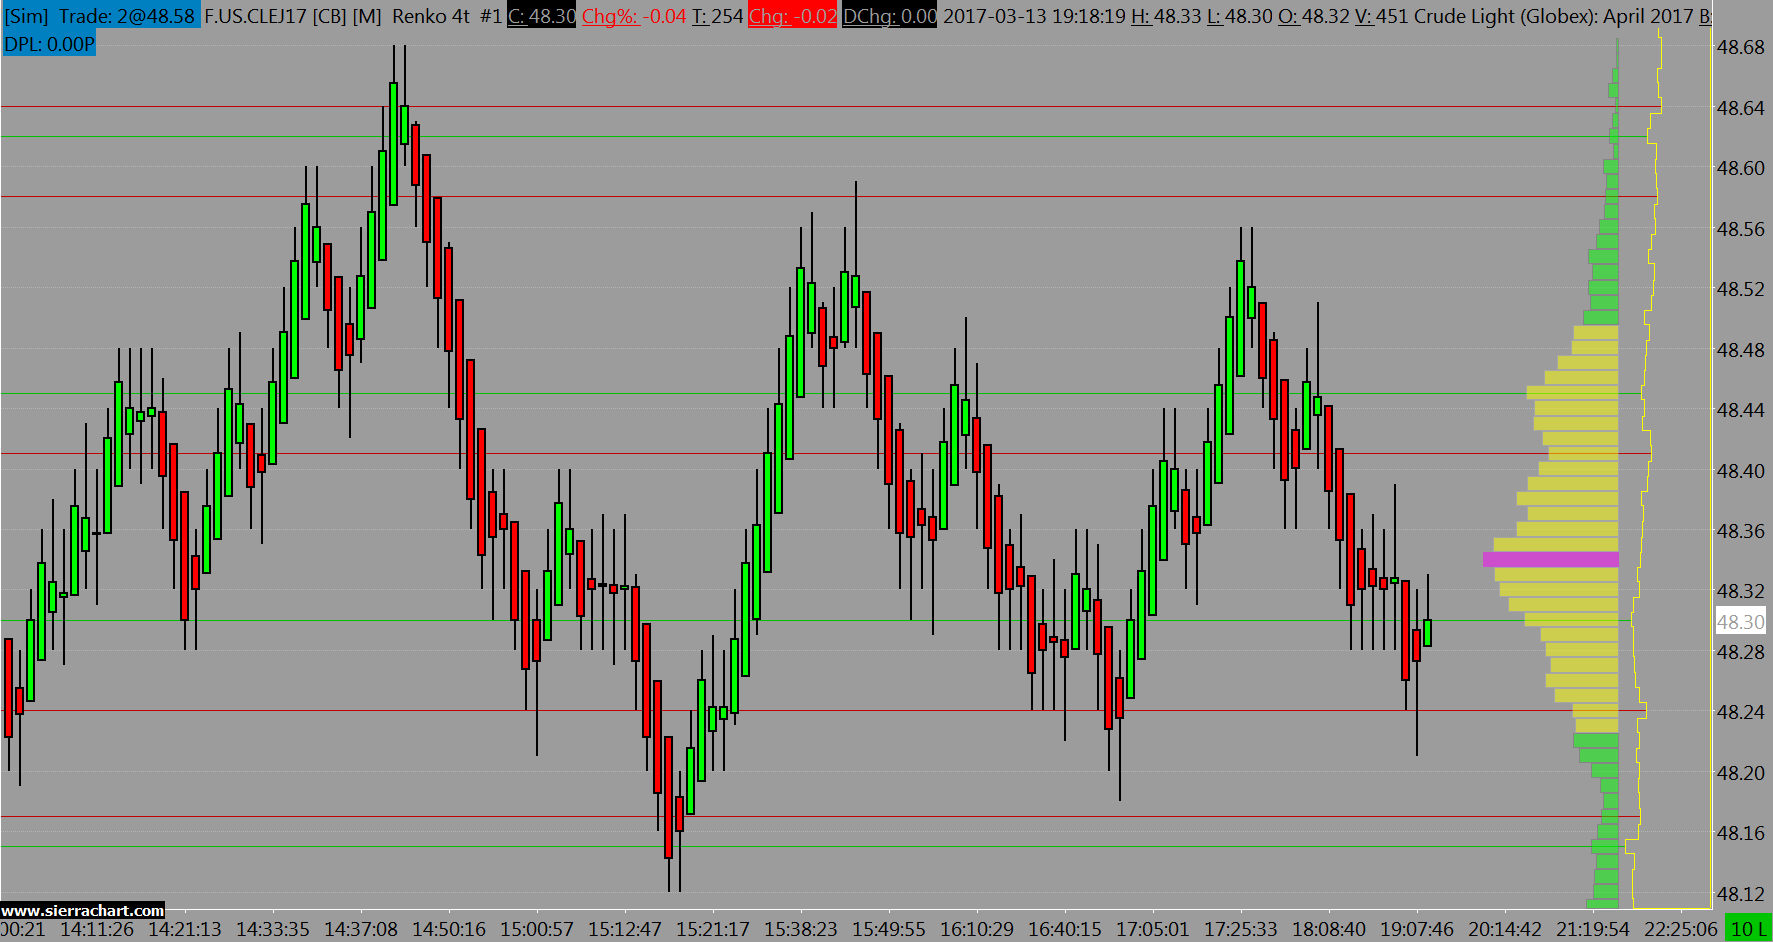Click the 48.64 price scale label
The image size is (1773, 942).
tap(1740, 108)
